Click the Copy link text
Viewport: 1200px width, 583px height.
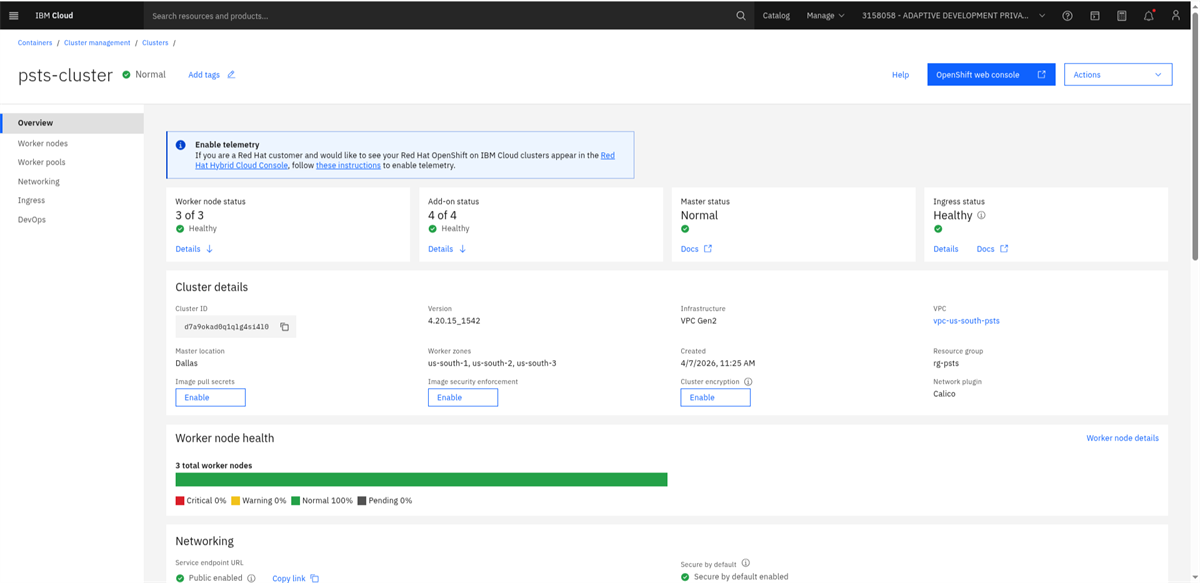(x=289, y=578)
